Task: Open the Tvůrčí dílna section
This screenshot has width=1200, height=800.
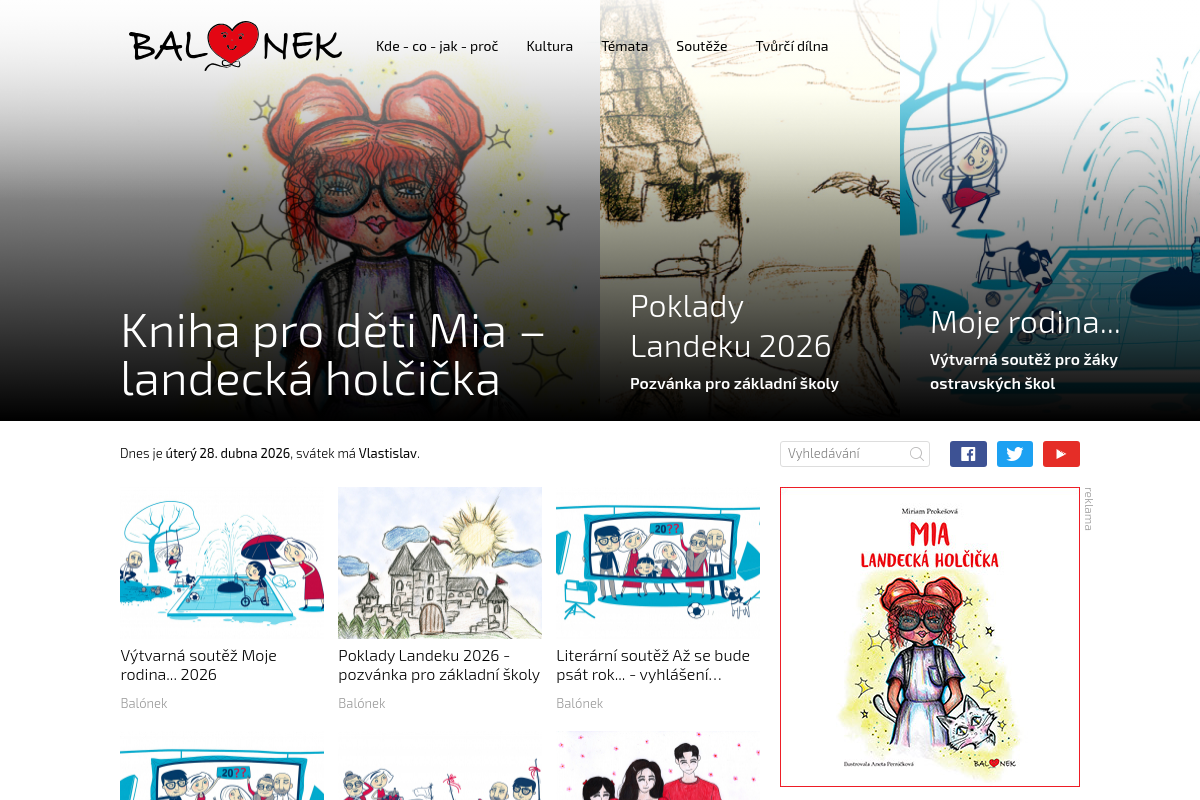Action: [x=792, y=46]
